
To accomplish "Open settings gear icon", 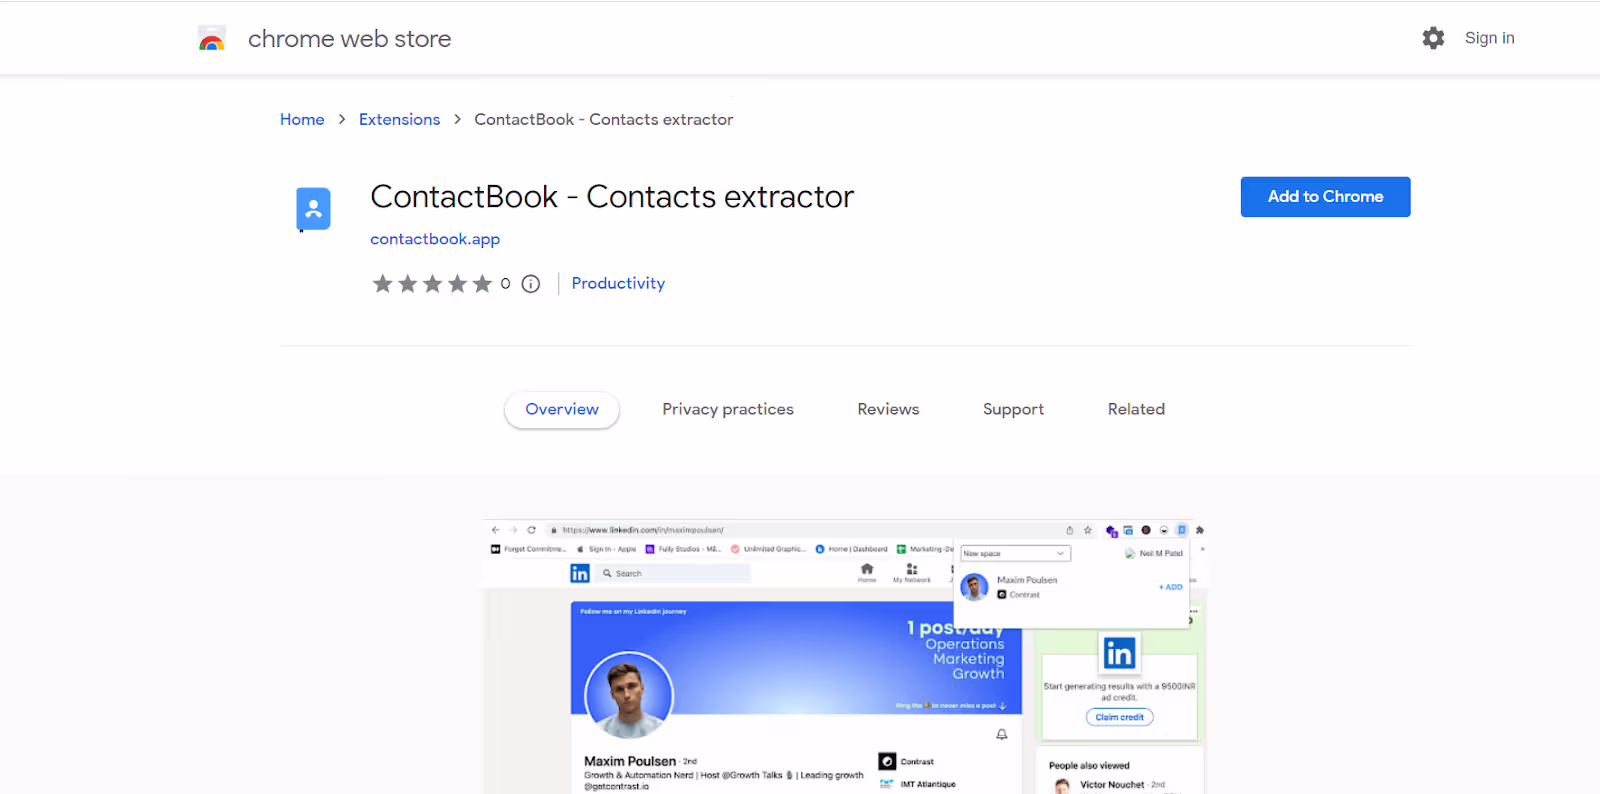I will tap(1433, 38).
